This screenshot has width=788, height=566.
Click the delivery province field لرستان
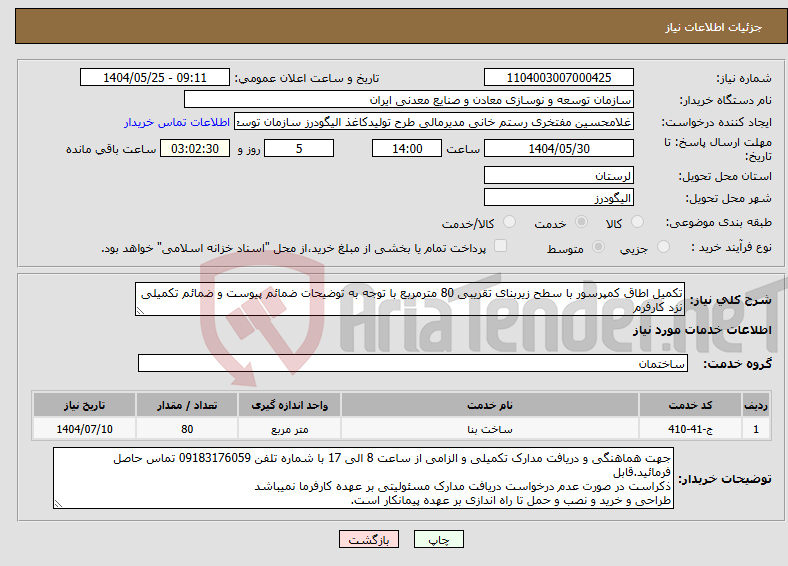[x=559, y=175]
